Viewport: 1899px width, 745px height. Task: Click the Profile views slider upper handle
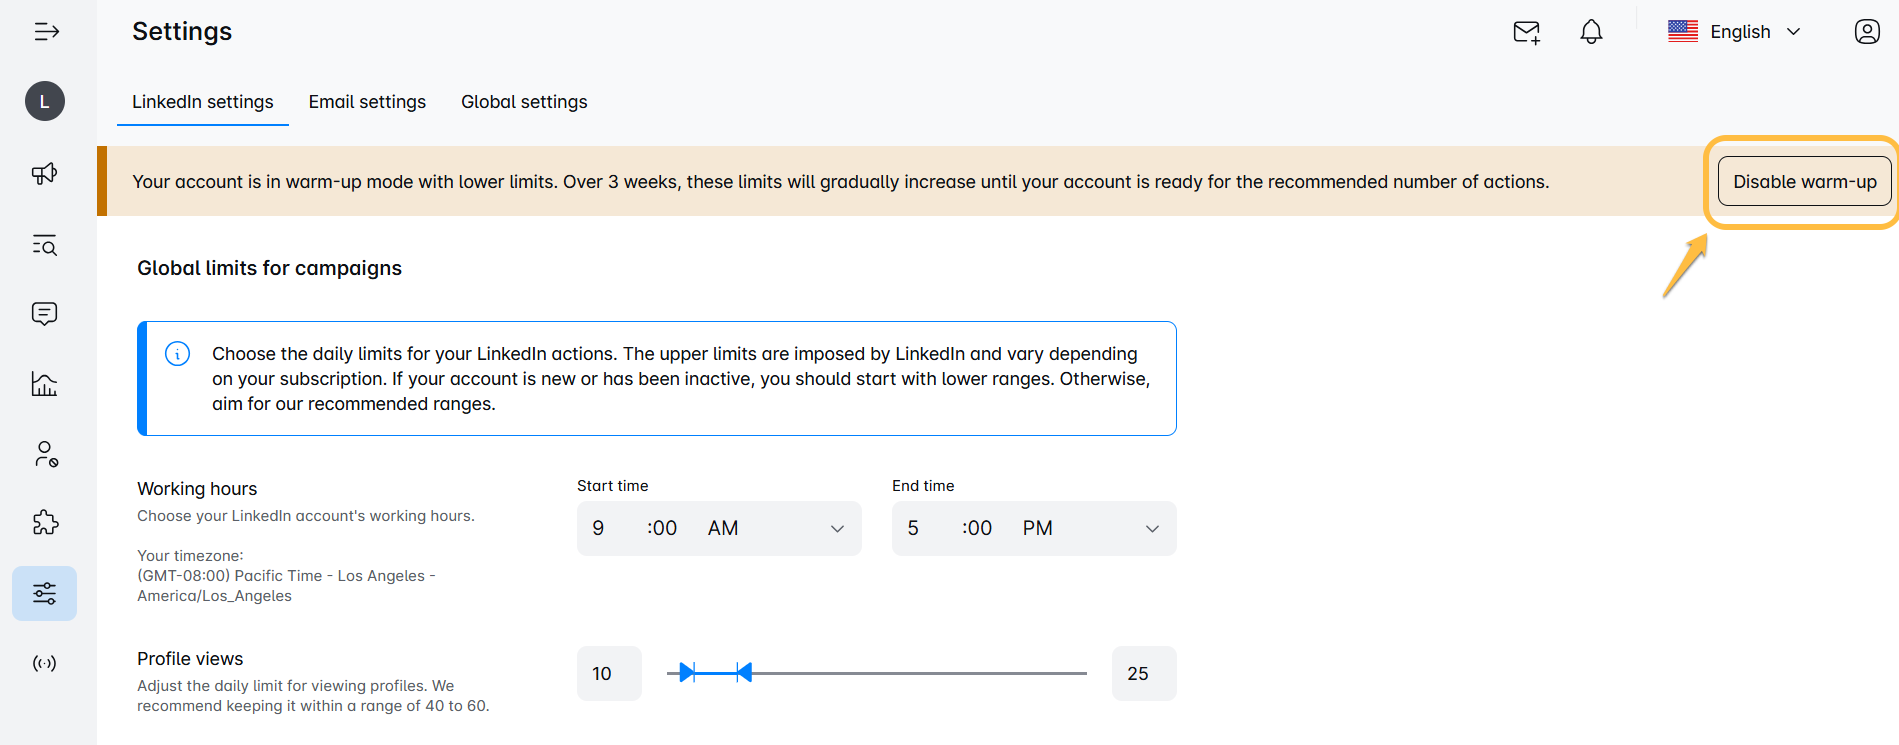[x=743, y=673]
